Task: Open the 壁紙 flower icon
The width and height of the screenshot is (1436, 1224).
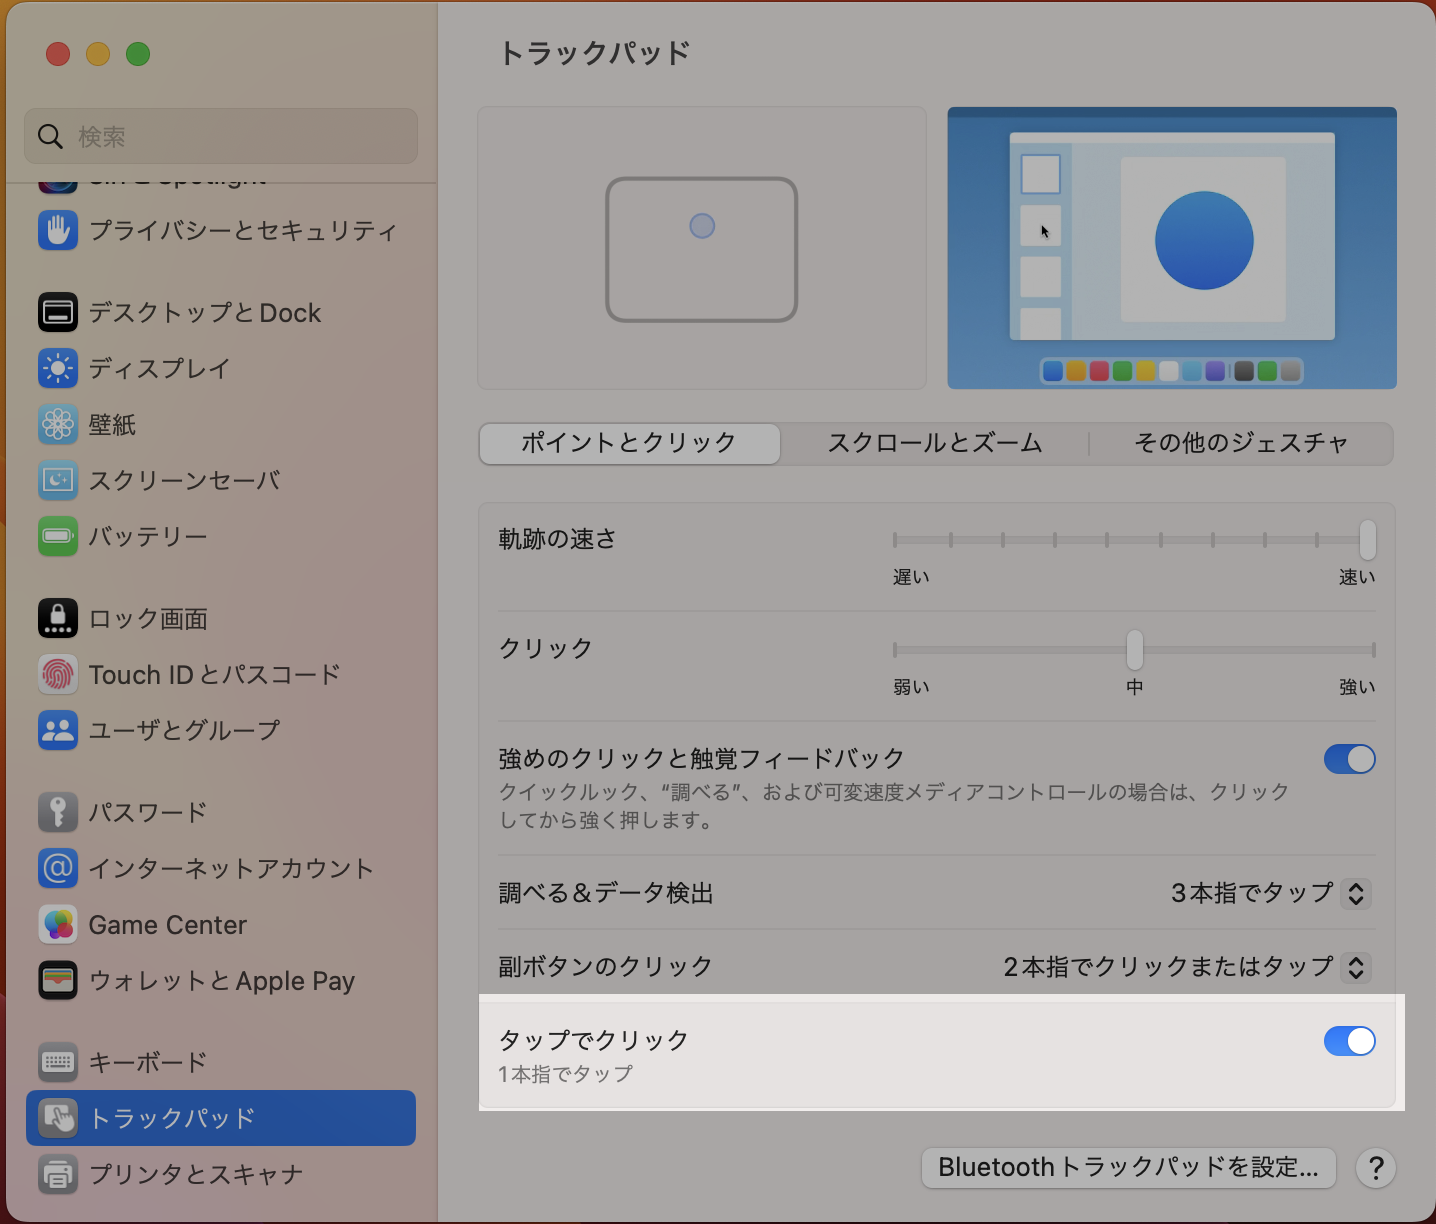Action: click(58, 424)
